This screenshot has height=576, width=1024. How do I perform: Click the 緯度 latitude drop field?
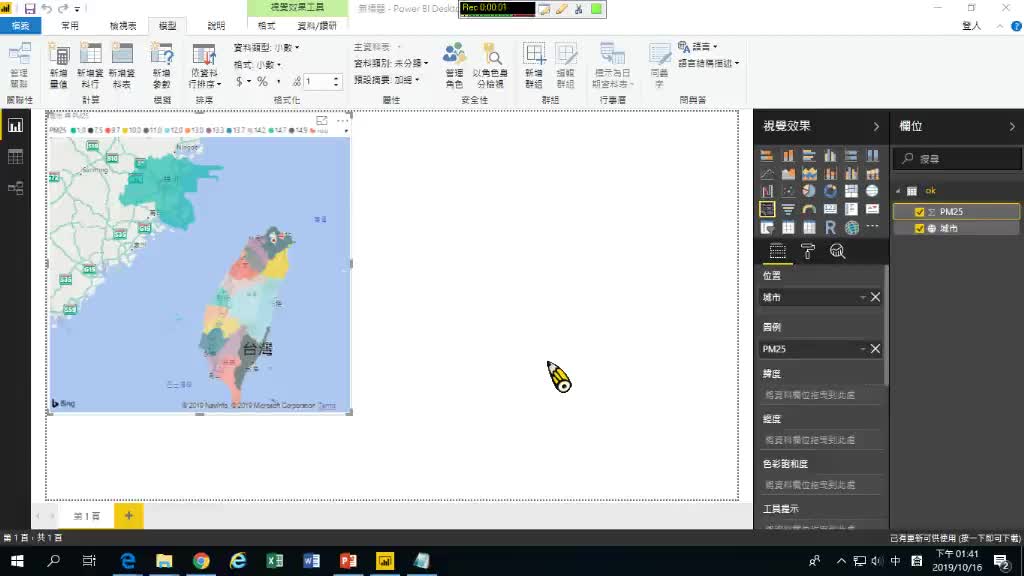click(820, 394)
